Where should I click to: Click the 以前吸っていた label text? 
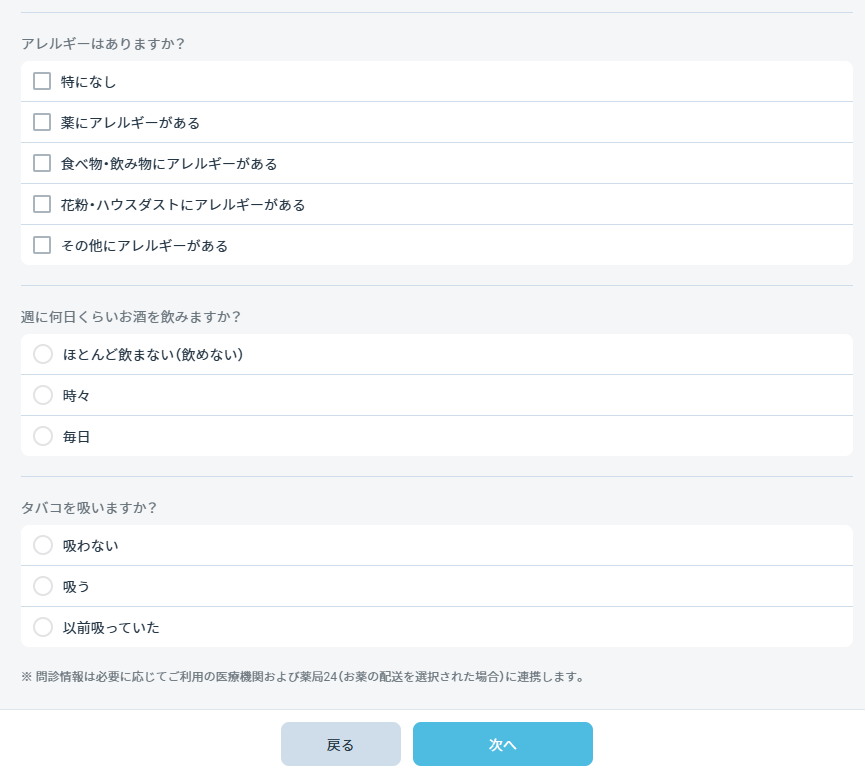point(111,628)
